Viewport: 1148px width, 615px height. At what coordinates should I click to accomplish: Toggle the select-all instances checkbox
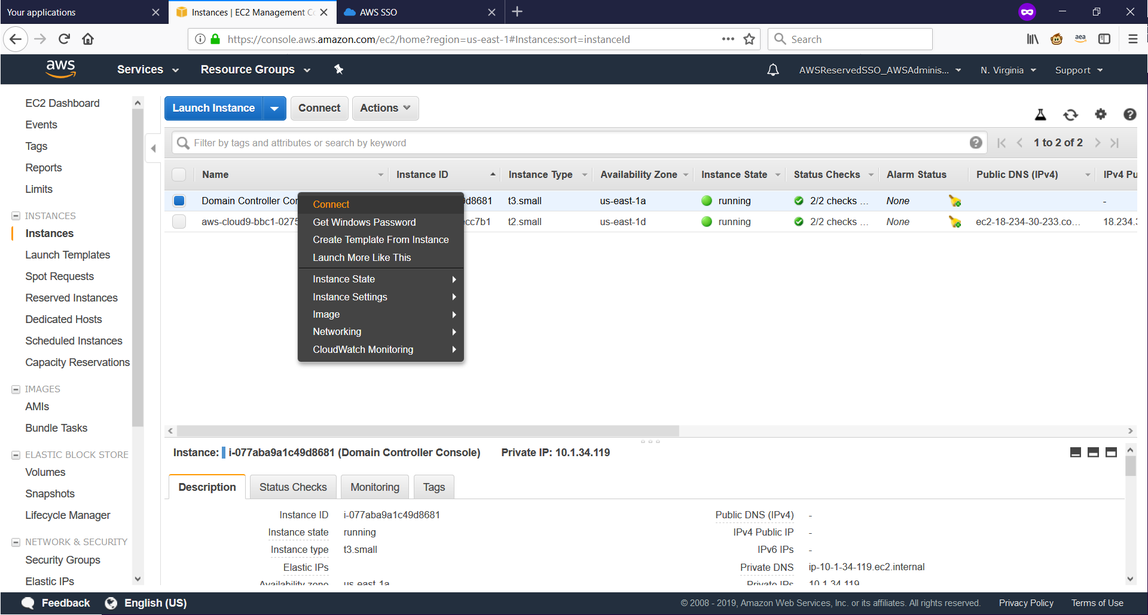tap(179, 174)
